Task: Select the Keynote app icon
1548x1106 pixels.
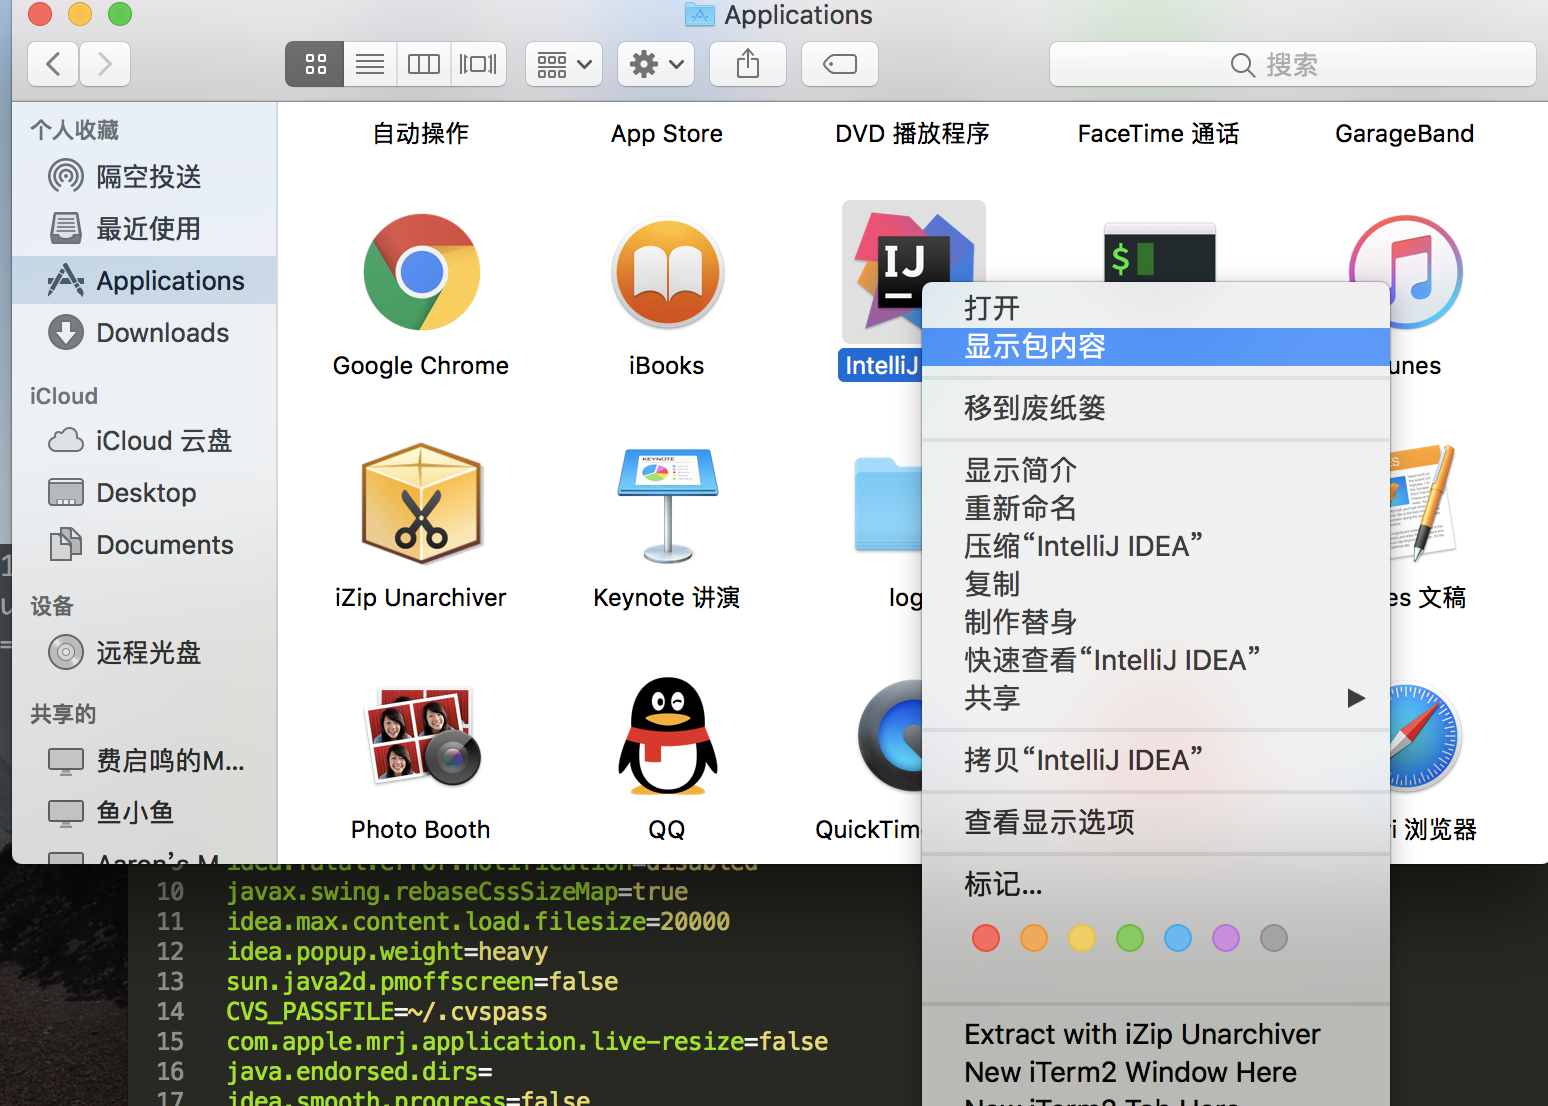Action: click(x=667, y=506)
